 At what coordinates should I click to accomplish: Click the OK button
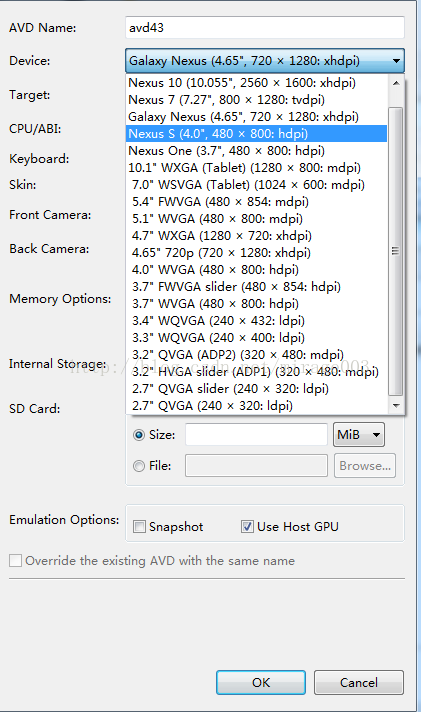click(261, 682)
